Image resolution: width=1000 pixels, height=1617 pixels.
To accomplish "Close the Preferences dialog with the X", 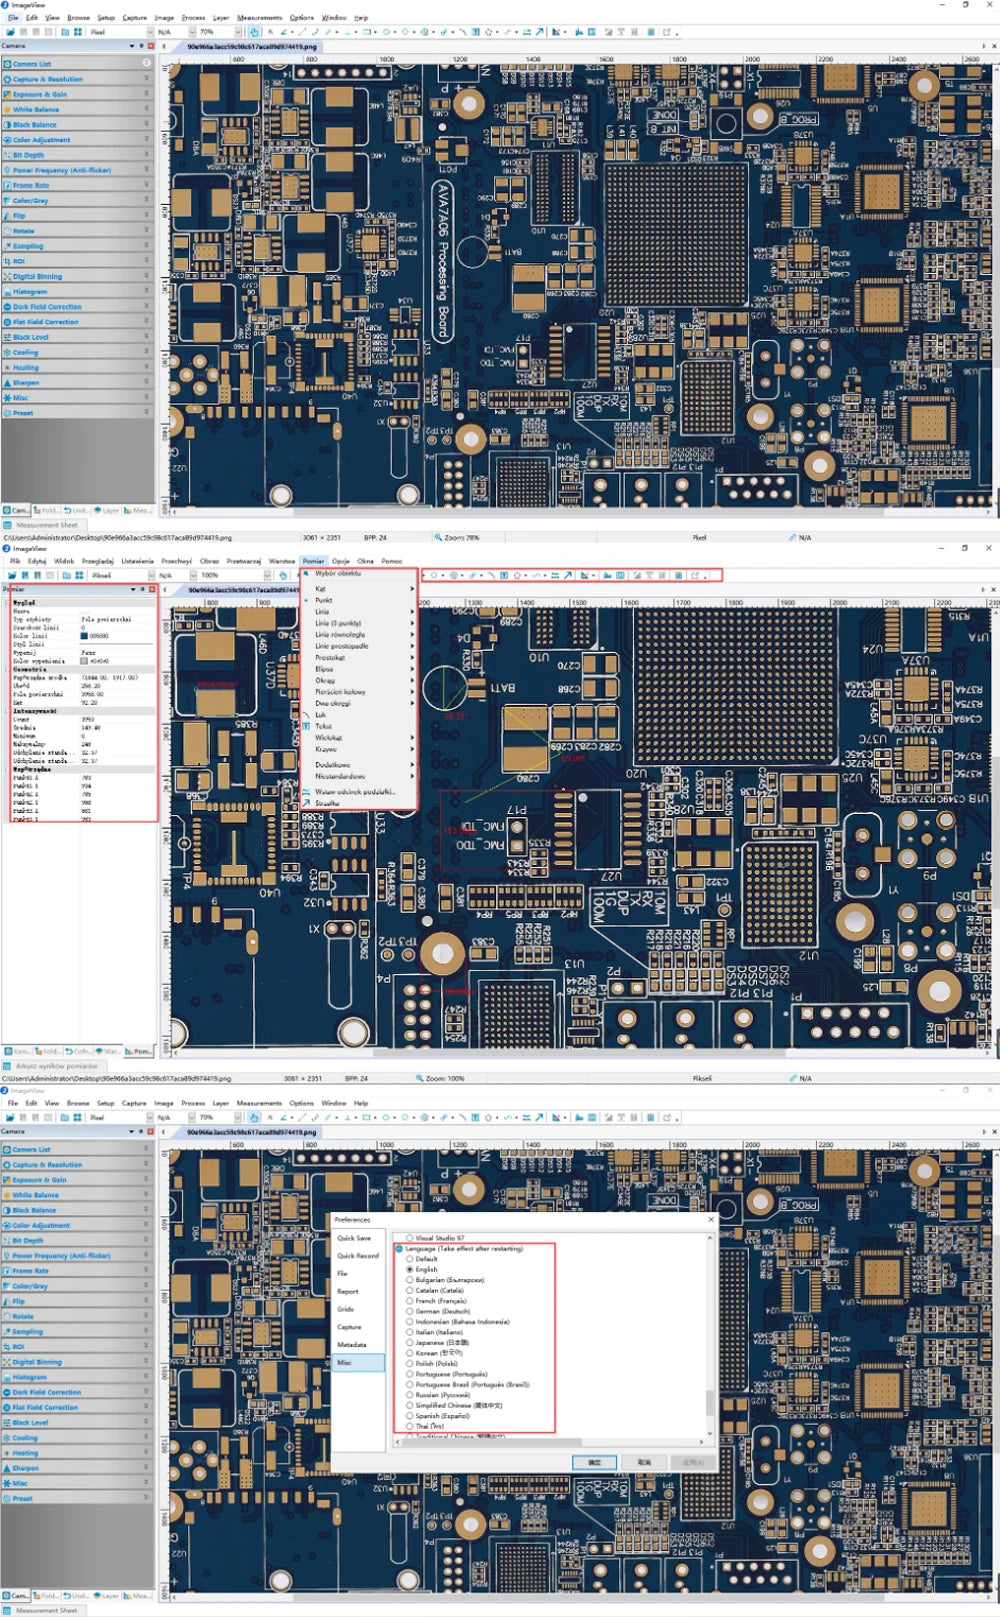I will pyautogui.click(x=711, y=1219).
